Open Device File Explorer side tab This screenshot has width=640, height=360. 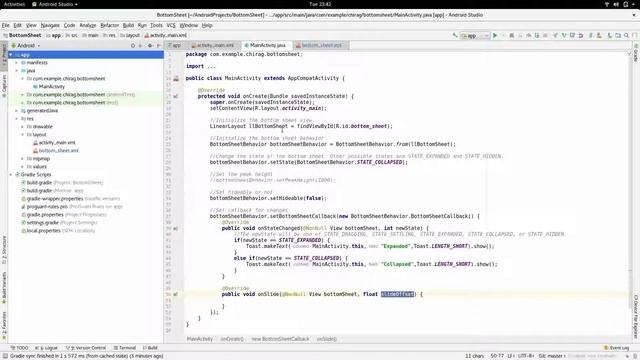click(636, 316)
